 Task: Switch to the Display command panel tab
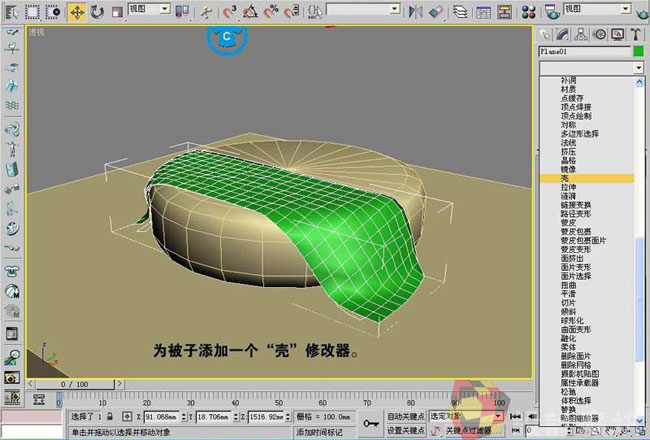click(x=618, y=34)
